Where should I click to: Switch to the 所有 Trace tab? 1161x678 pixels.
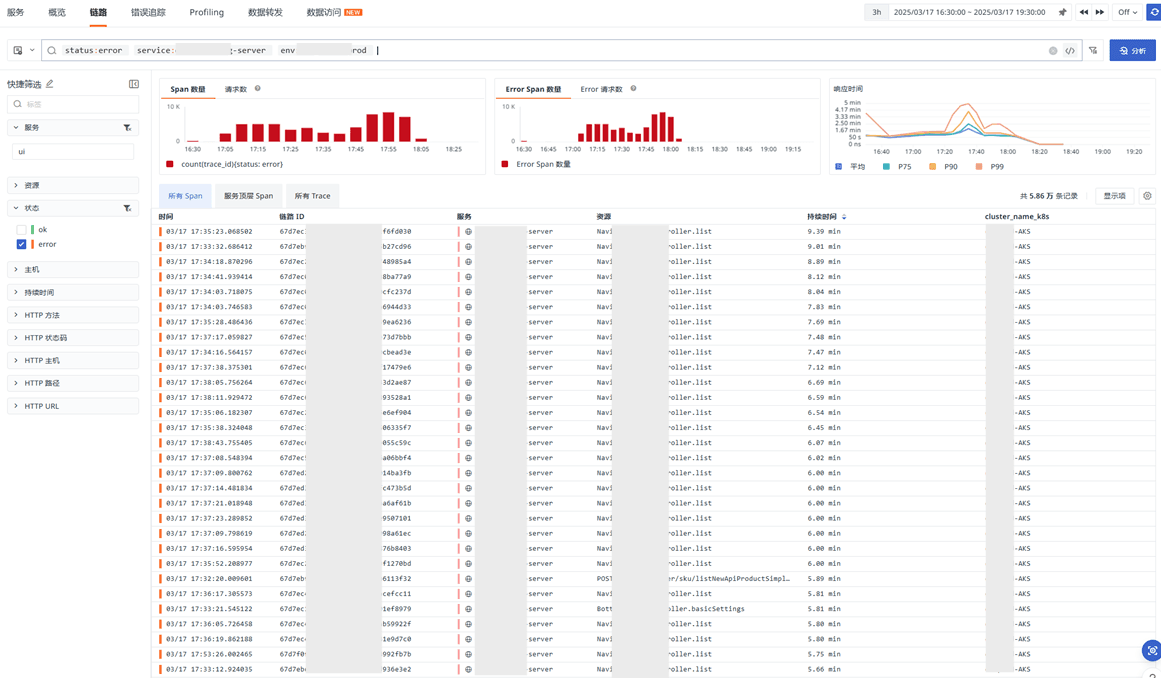tap(312, 196)
